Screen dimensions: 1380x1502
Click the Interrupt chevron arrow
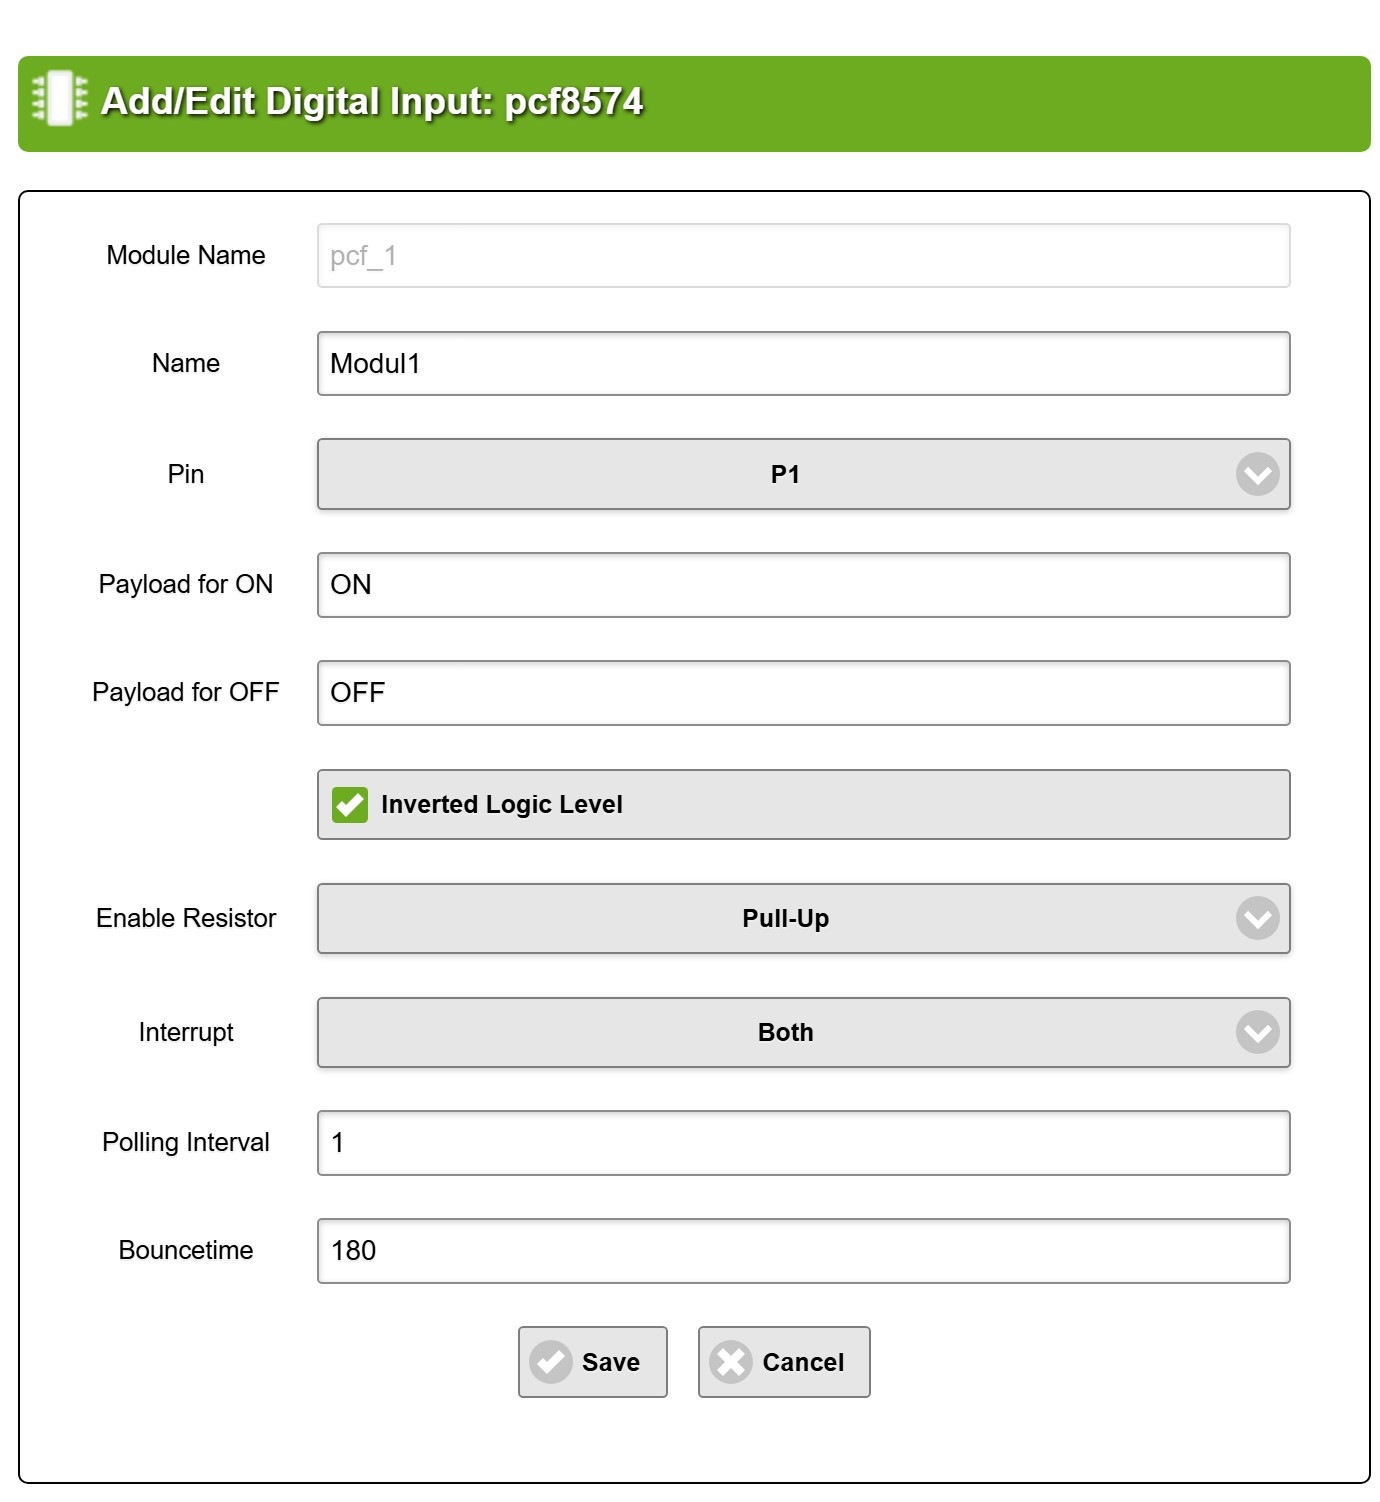pos(1257,1032)
